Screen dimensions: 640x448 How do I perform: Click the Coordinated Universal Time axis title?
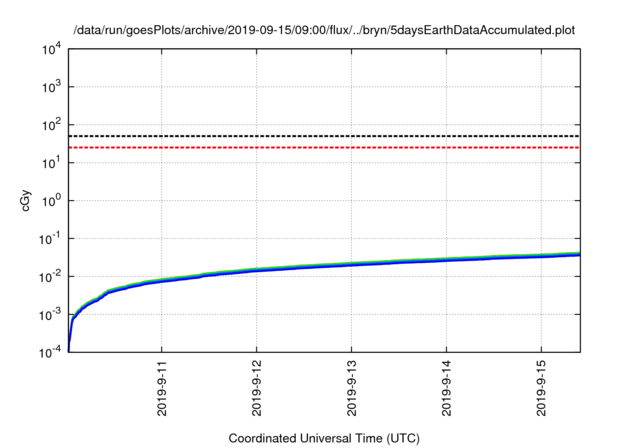(x=324, y=439)
